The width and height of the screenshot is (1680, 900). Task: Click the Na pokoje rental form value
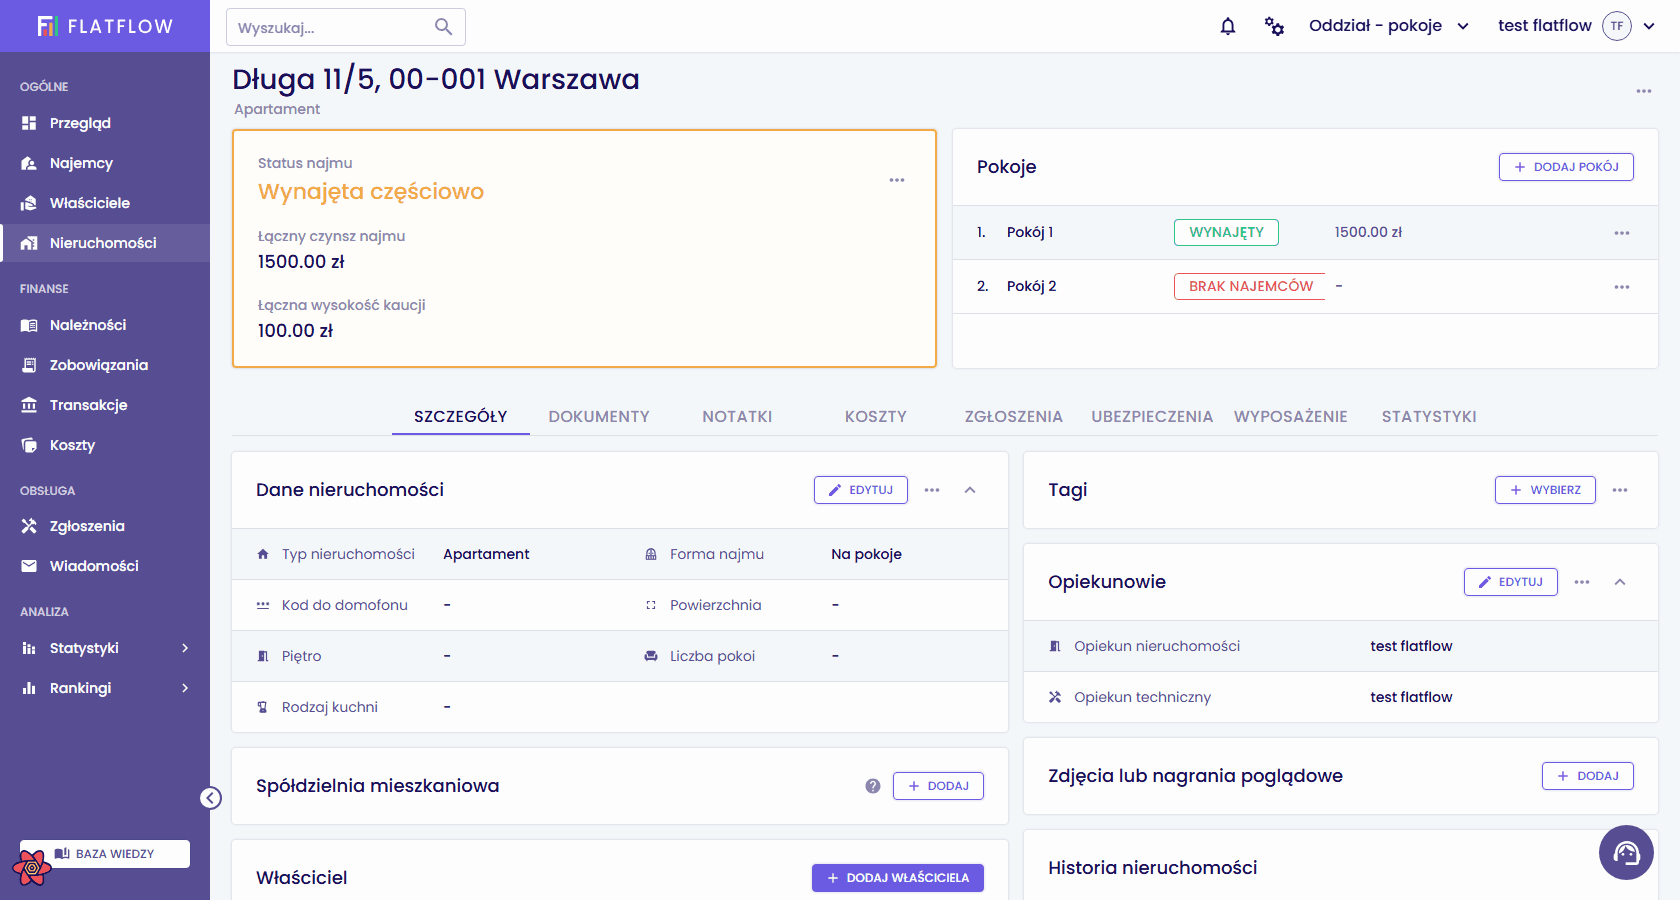[867, 554]
